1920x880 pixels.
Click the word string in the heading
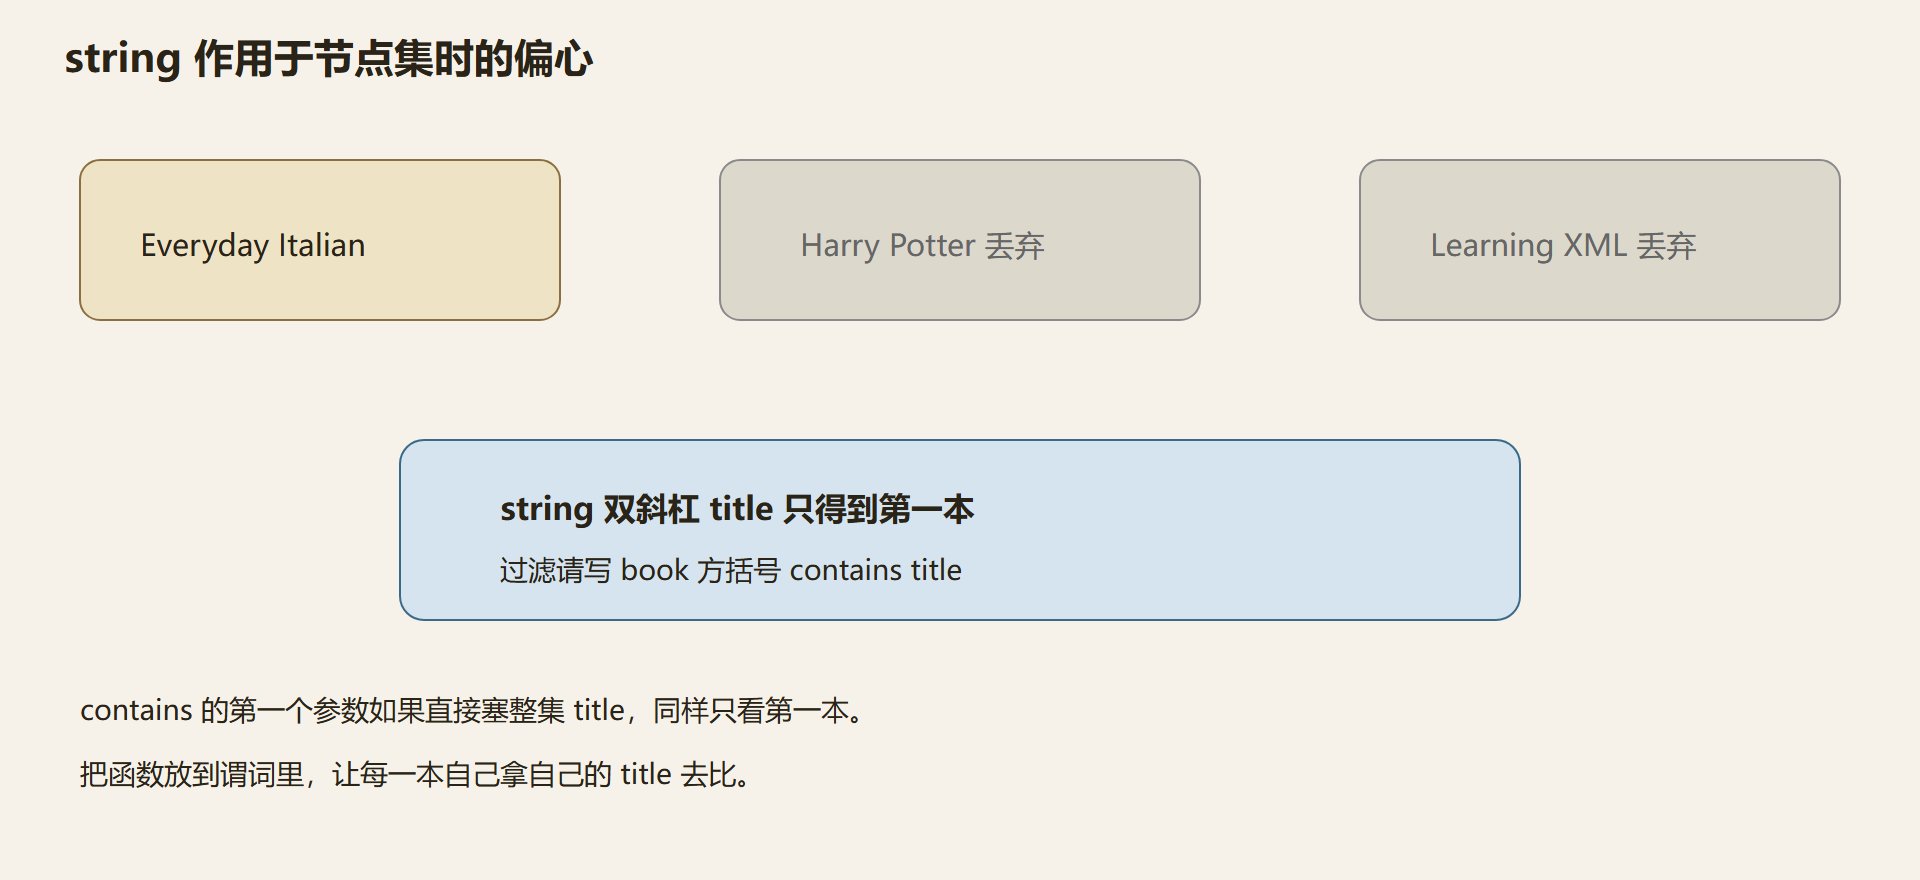tap(123, 59)
